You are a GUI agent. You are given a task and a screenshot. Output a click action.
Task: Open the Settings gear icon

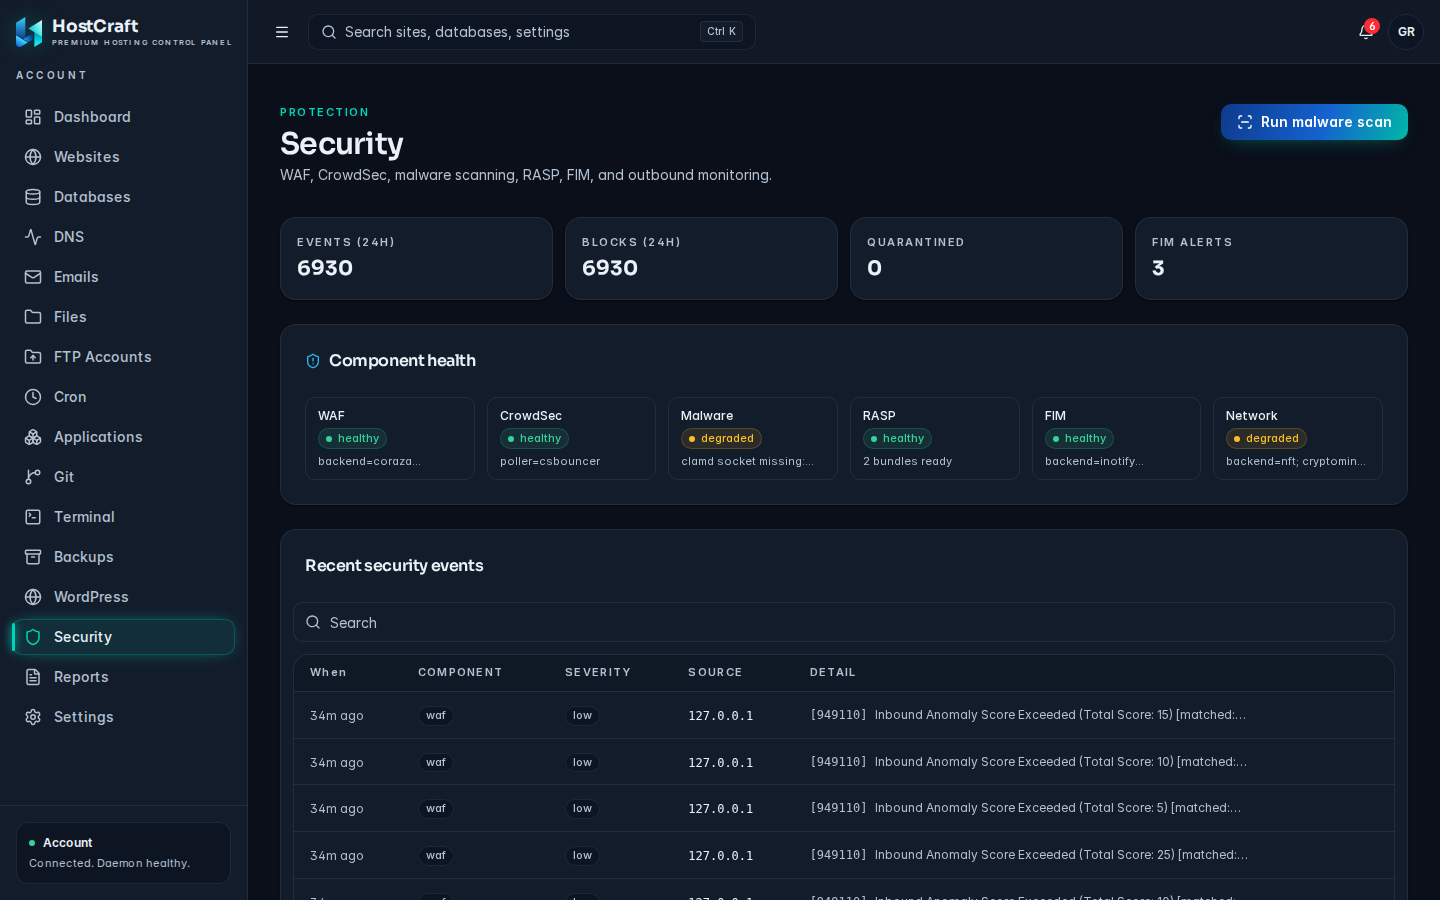pyautogui.click(x=33, y=717)
